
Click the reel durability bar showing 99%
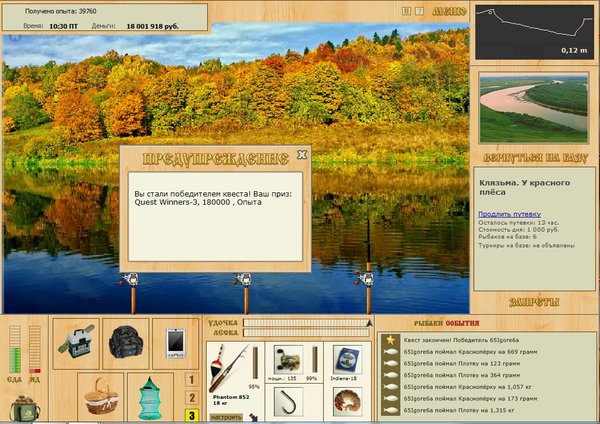315,359
